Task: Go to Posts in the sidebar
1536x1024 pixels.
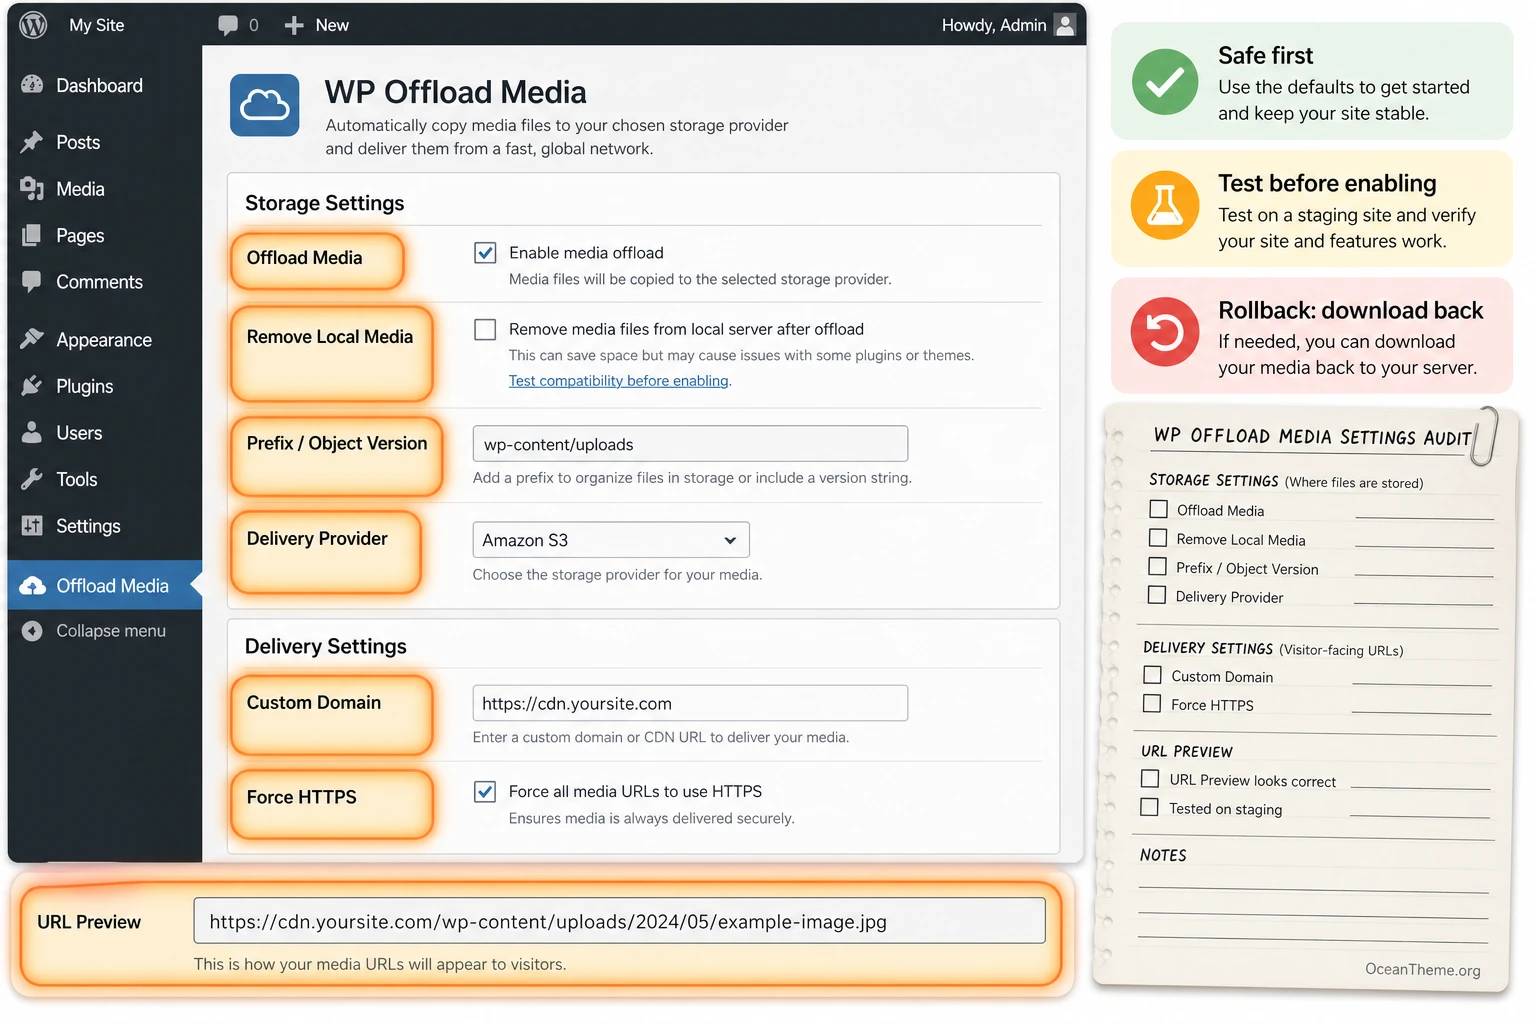Action: (105, 142)
